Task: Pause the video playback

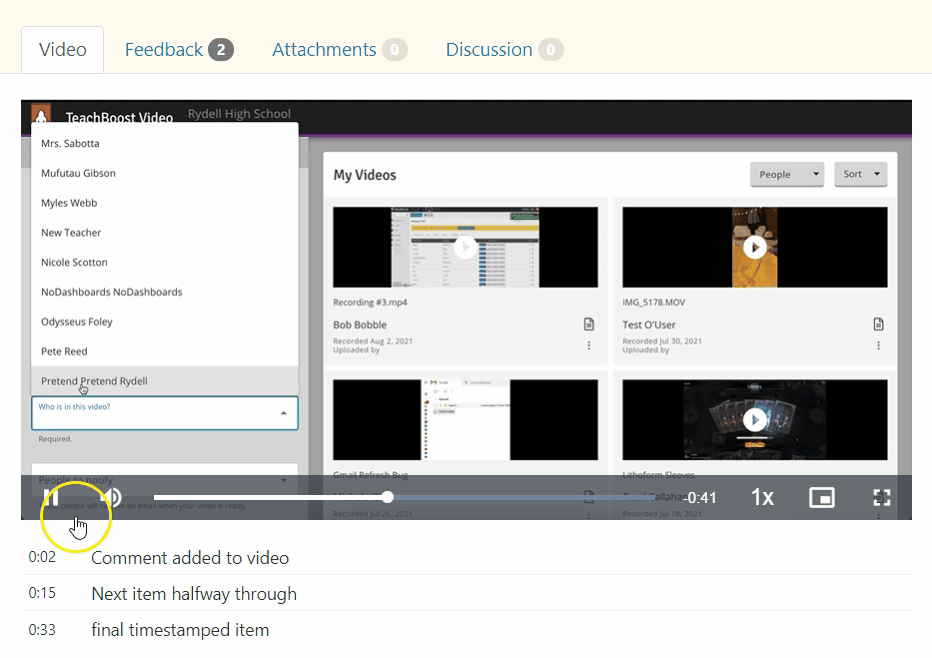Action: 51,498
